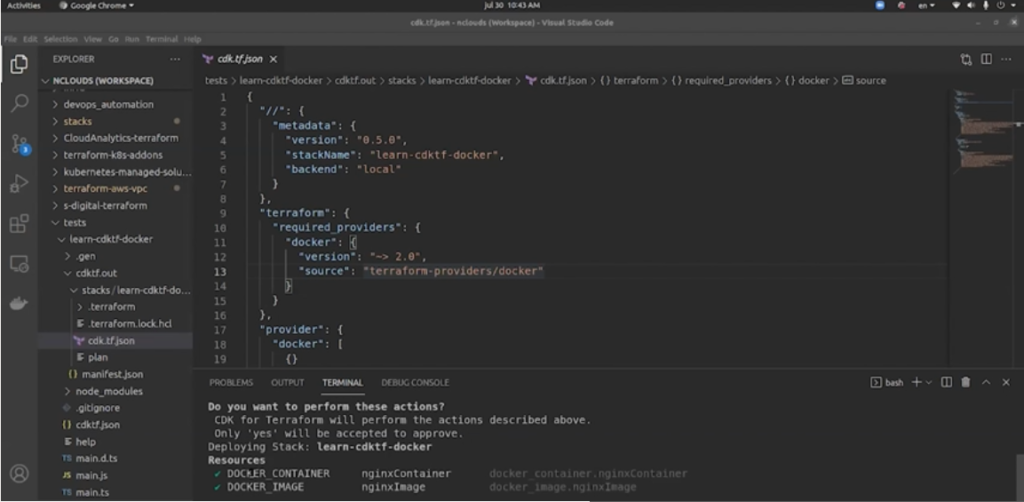This screenshot has width=1024, height=502.
Task: Open the Run and Debug view
Action: (19, 183)
